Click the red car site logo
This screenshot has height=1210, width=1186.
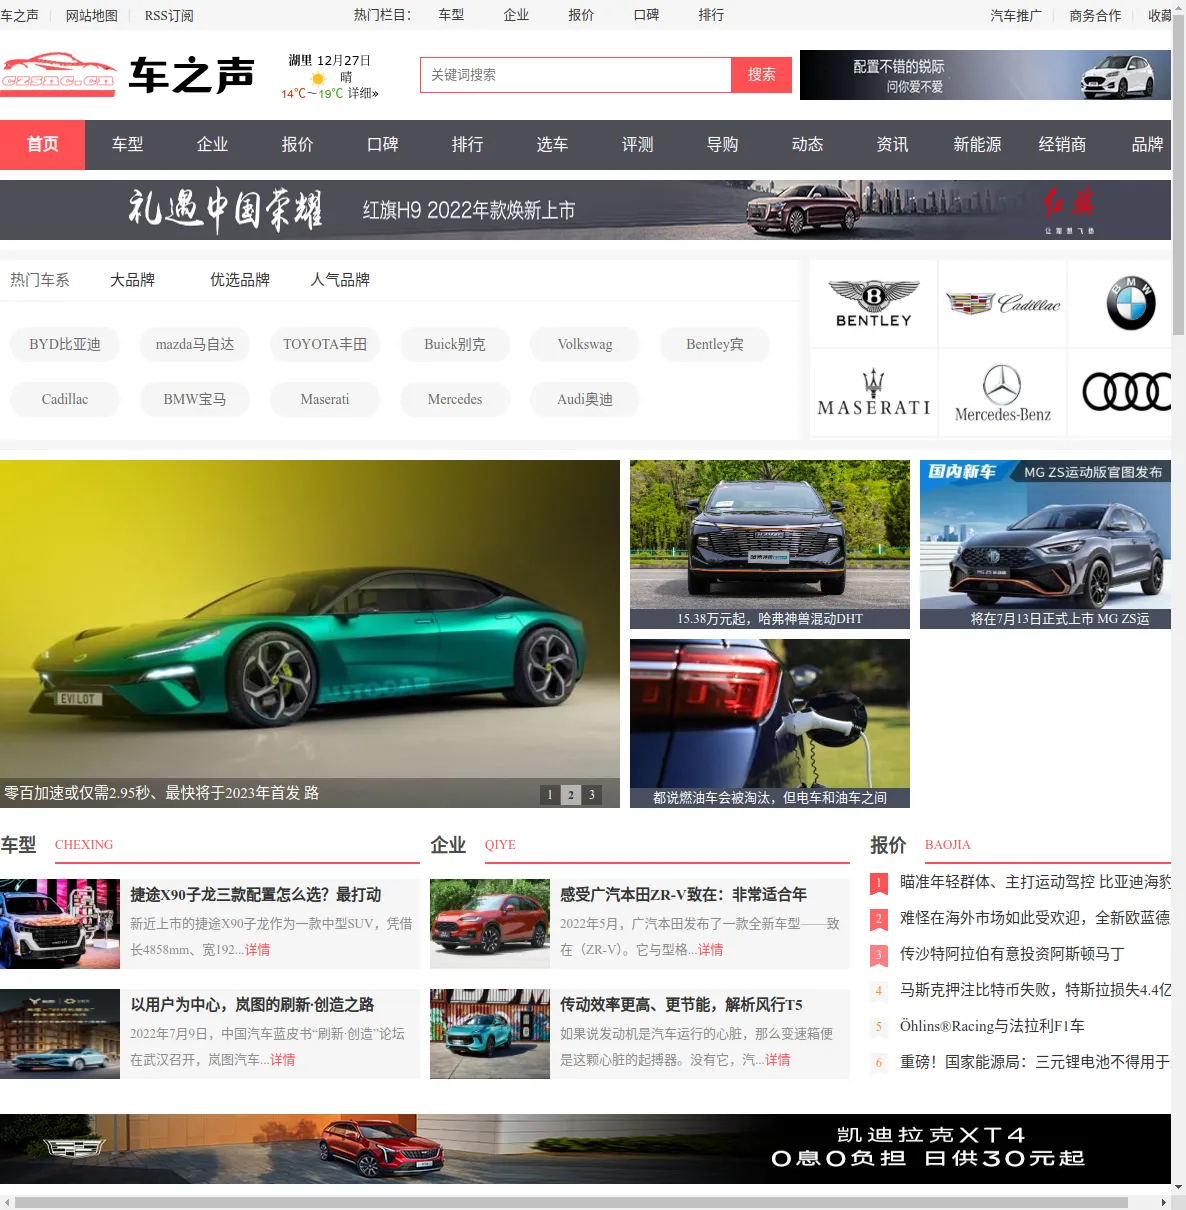click(x=58, y=74)
